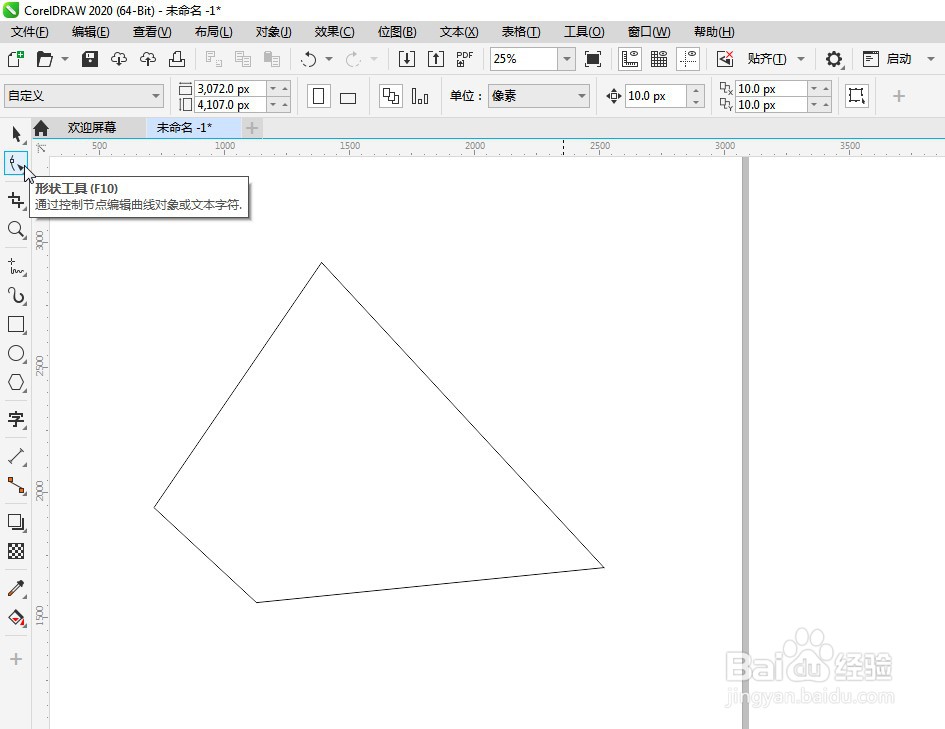Select the Parallel Dimension tool
Viewport: 945px width, 729px height.
(x=16, y=456)
